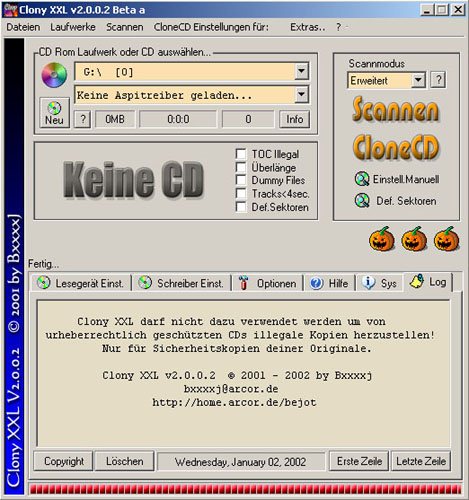Click the red progress bar

(x=245, y=489)
